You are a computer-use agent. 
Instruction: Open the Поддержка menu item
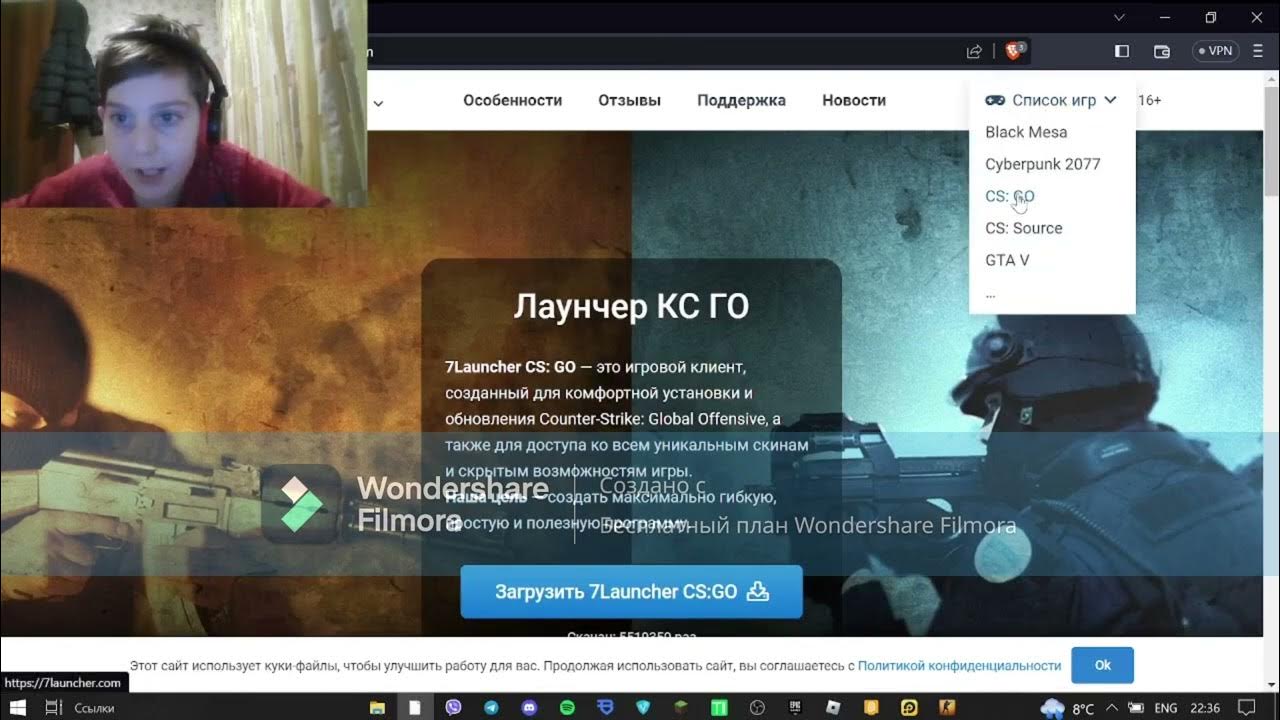741,100
